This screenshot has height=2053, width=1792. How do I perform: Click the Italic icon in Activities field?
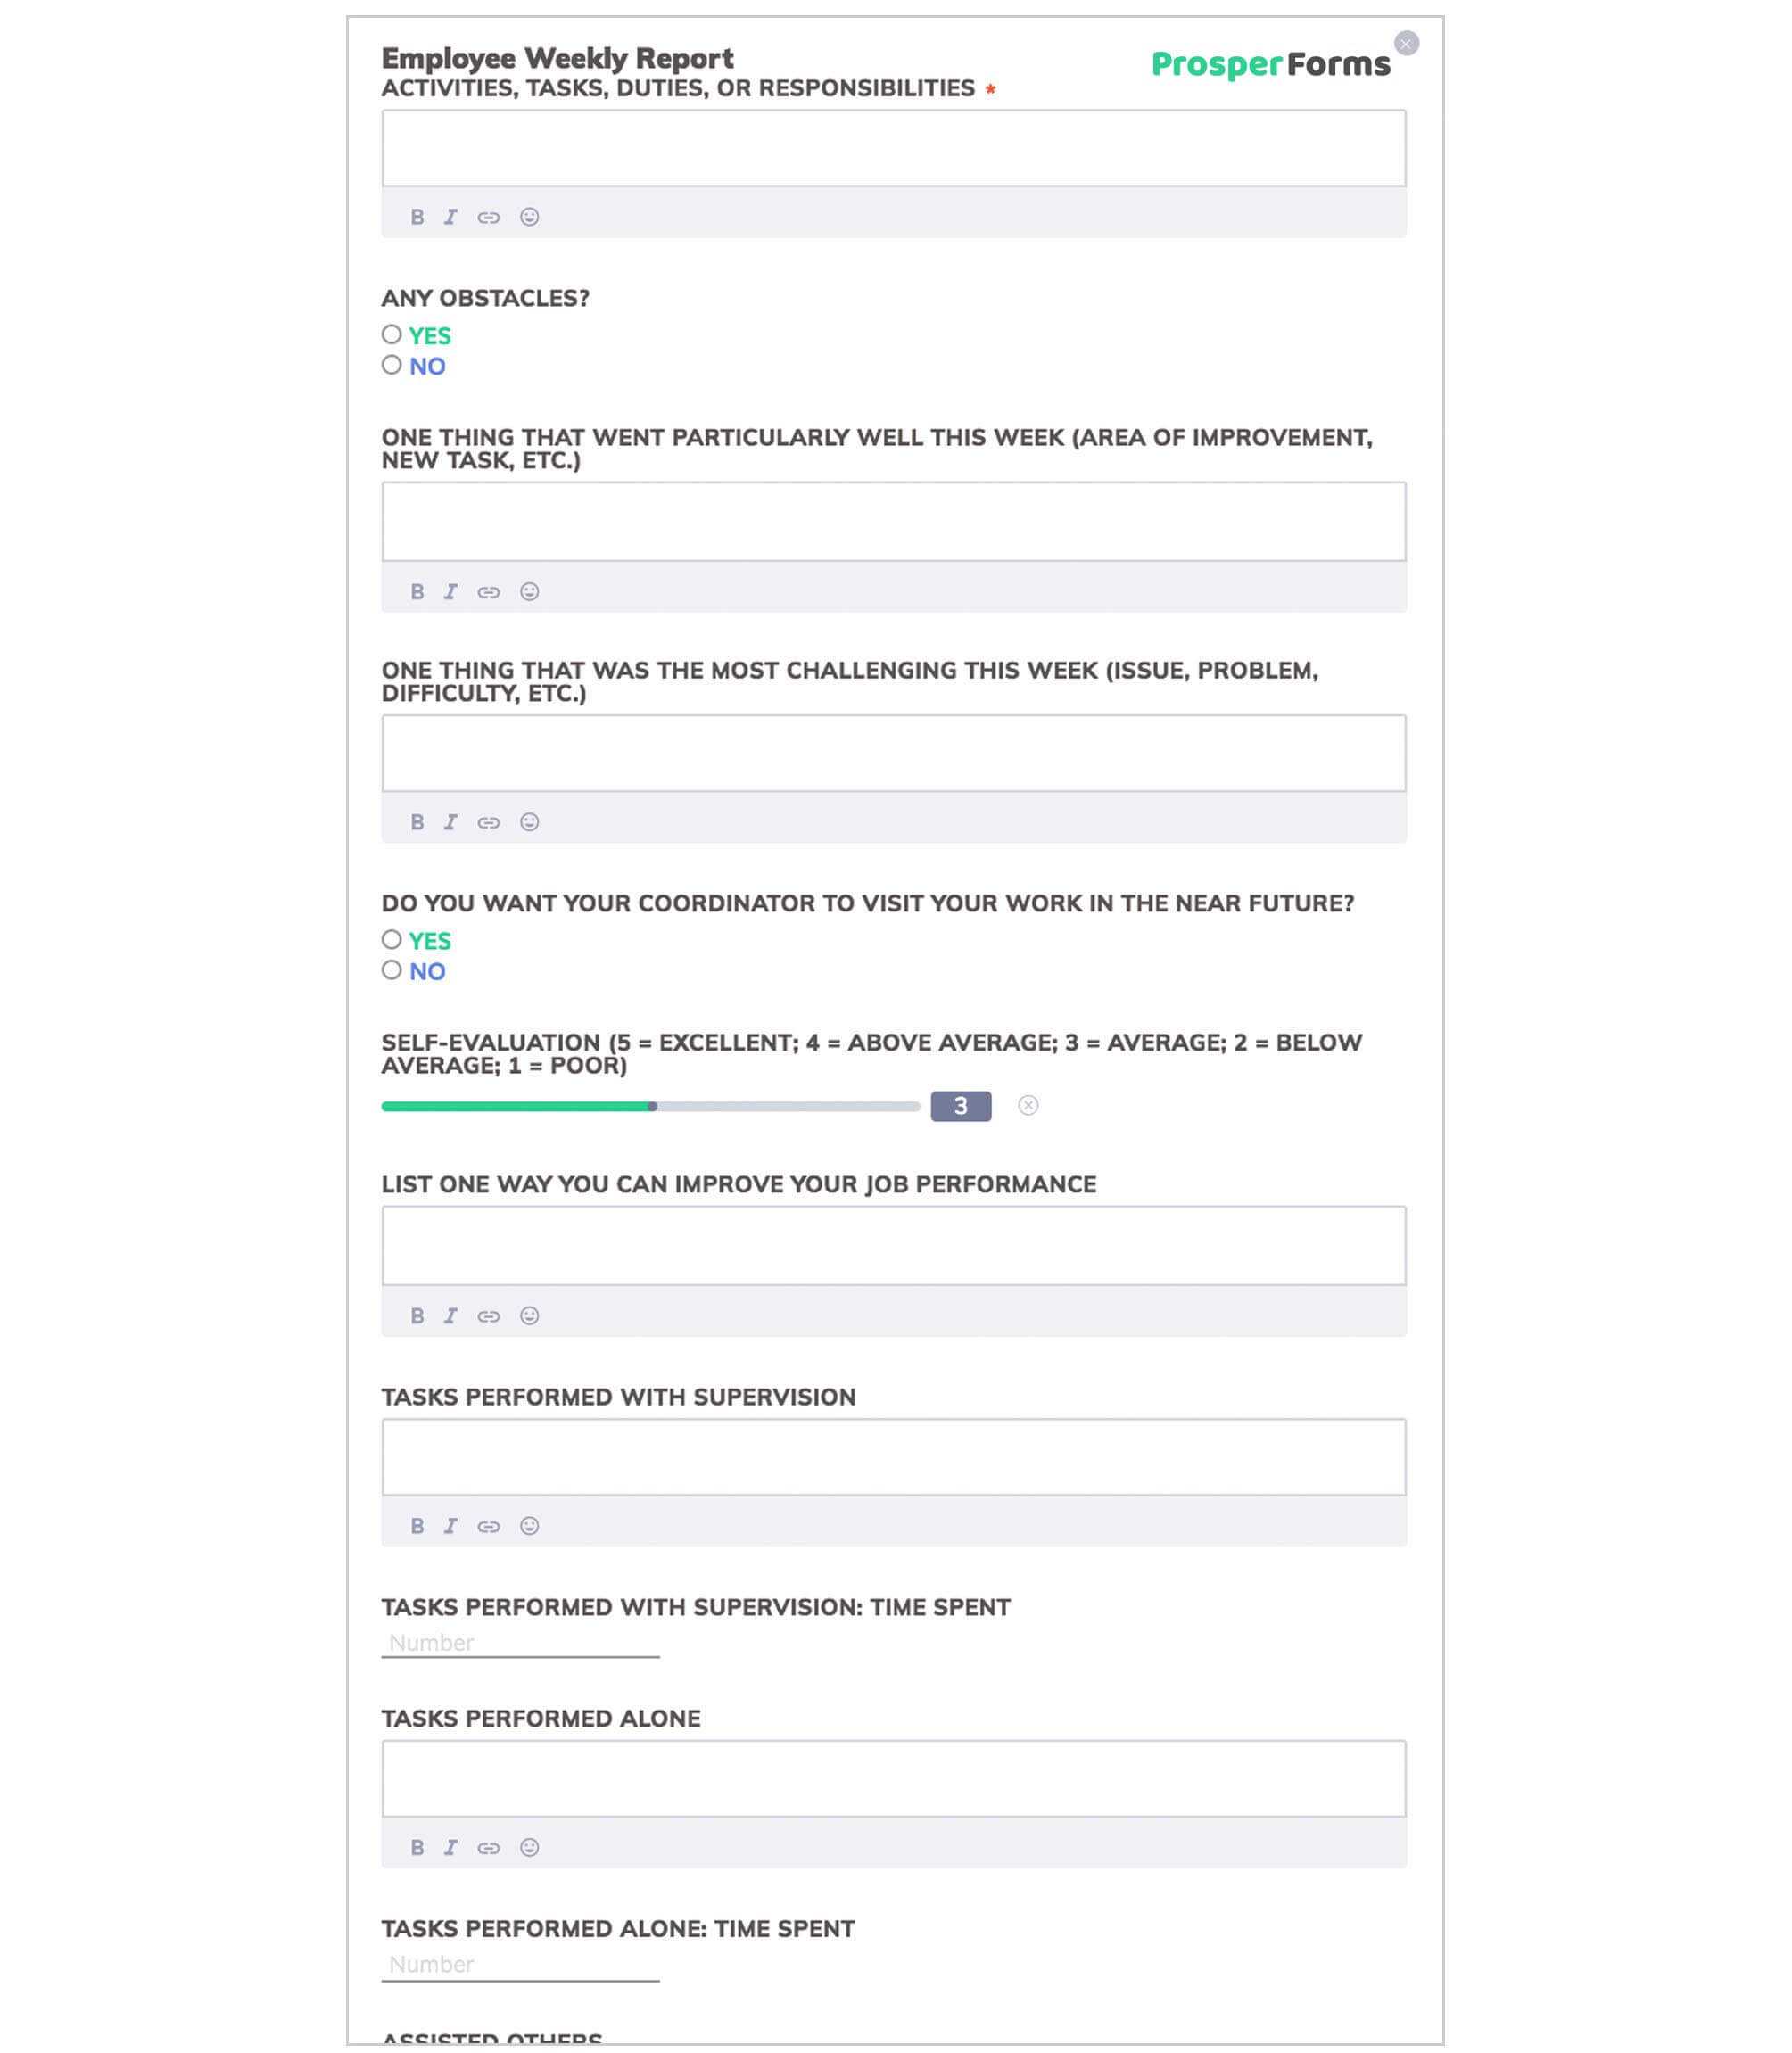[x=450, y=217]
